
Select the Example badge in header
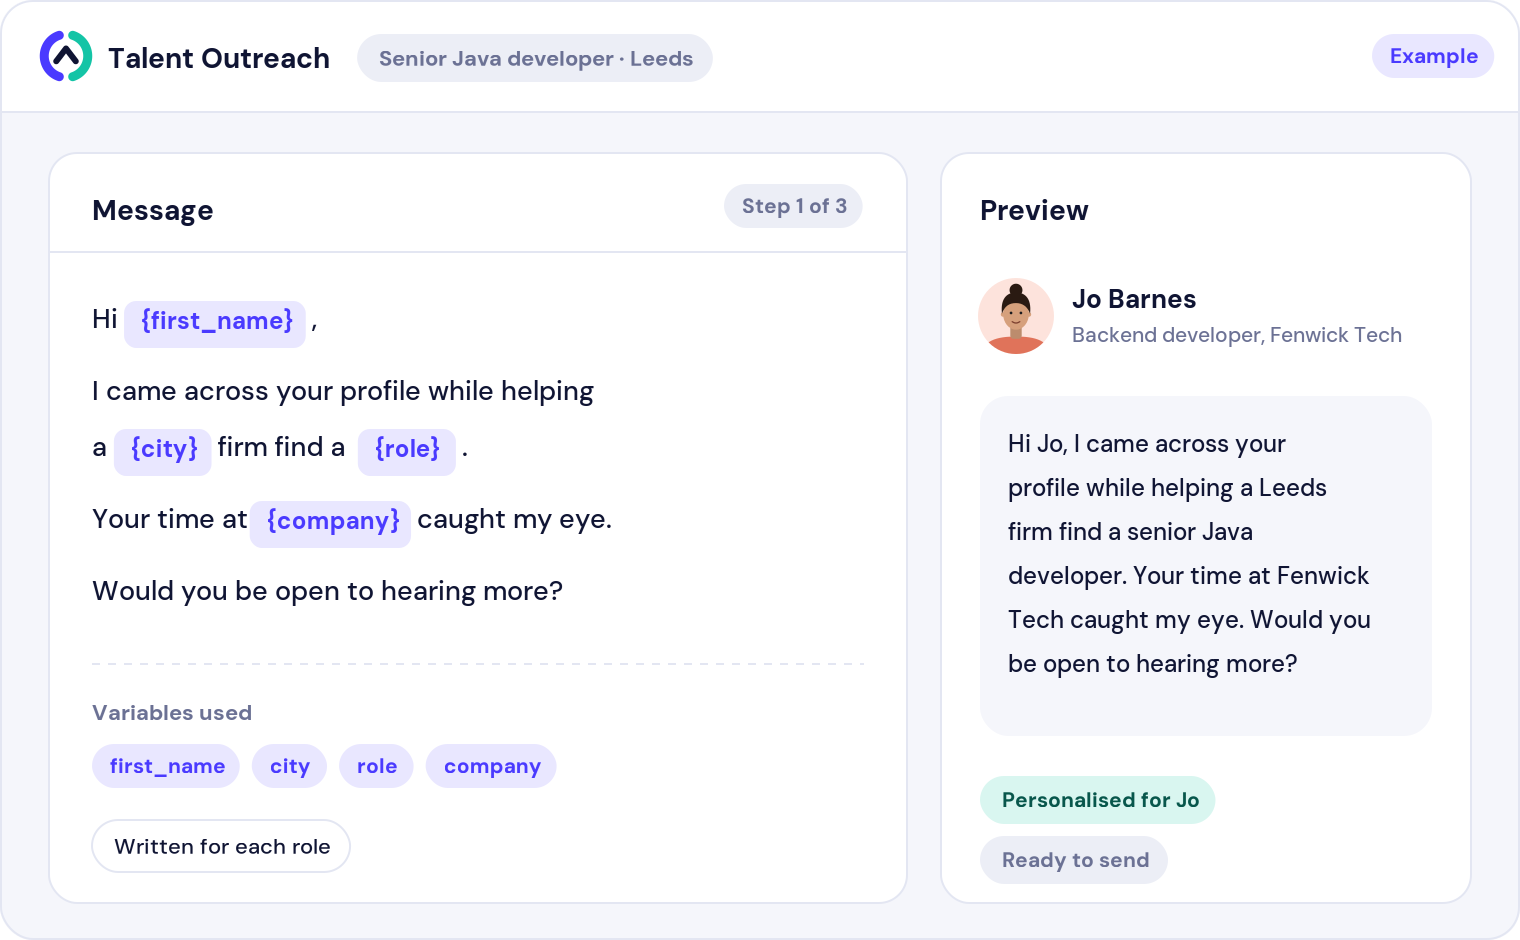tap(1433, 56)
